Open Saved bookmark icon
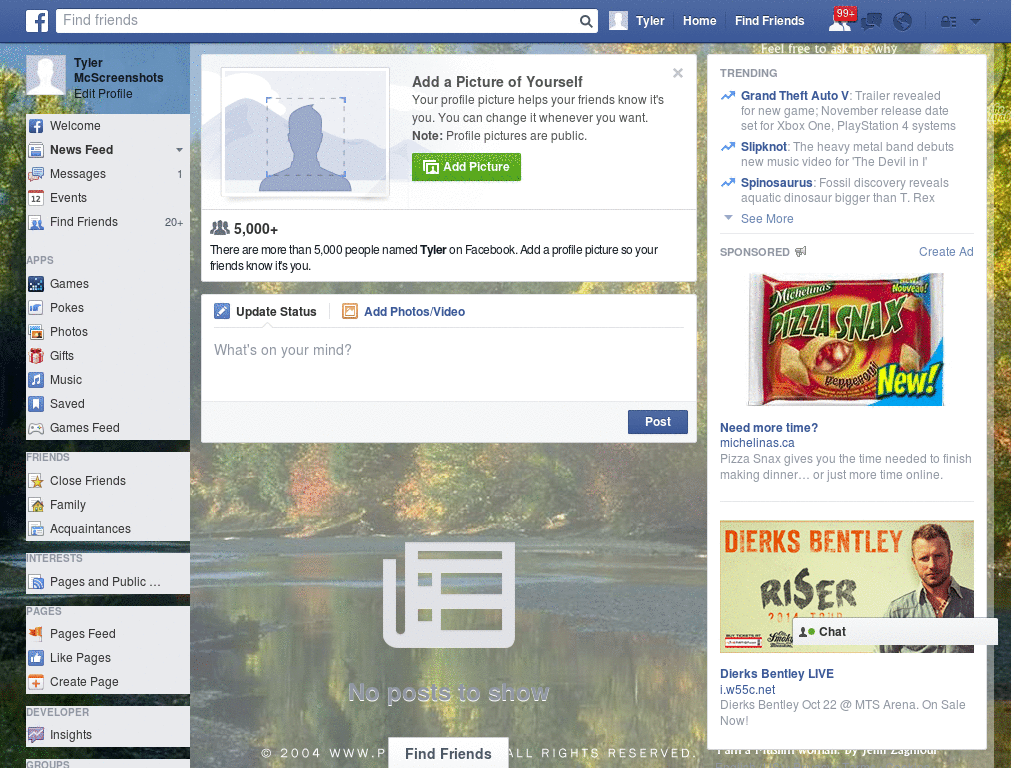The height and width of the screenshot is (768, 1024). click(x=37, y=404)
